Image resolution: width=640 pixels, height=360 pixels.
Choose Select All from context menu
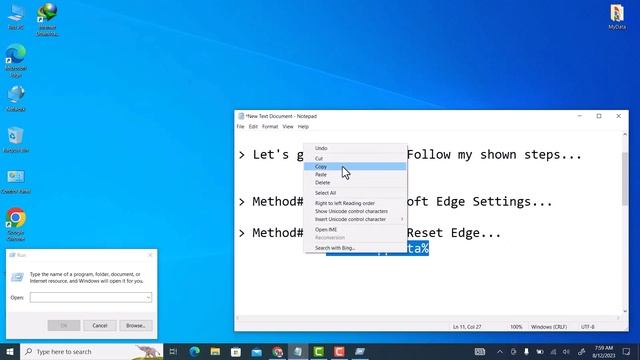tap(355, 193)
